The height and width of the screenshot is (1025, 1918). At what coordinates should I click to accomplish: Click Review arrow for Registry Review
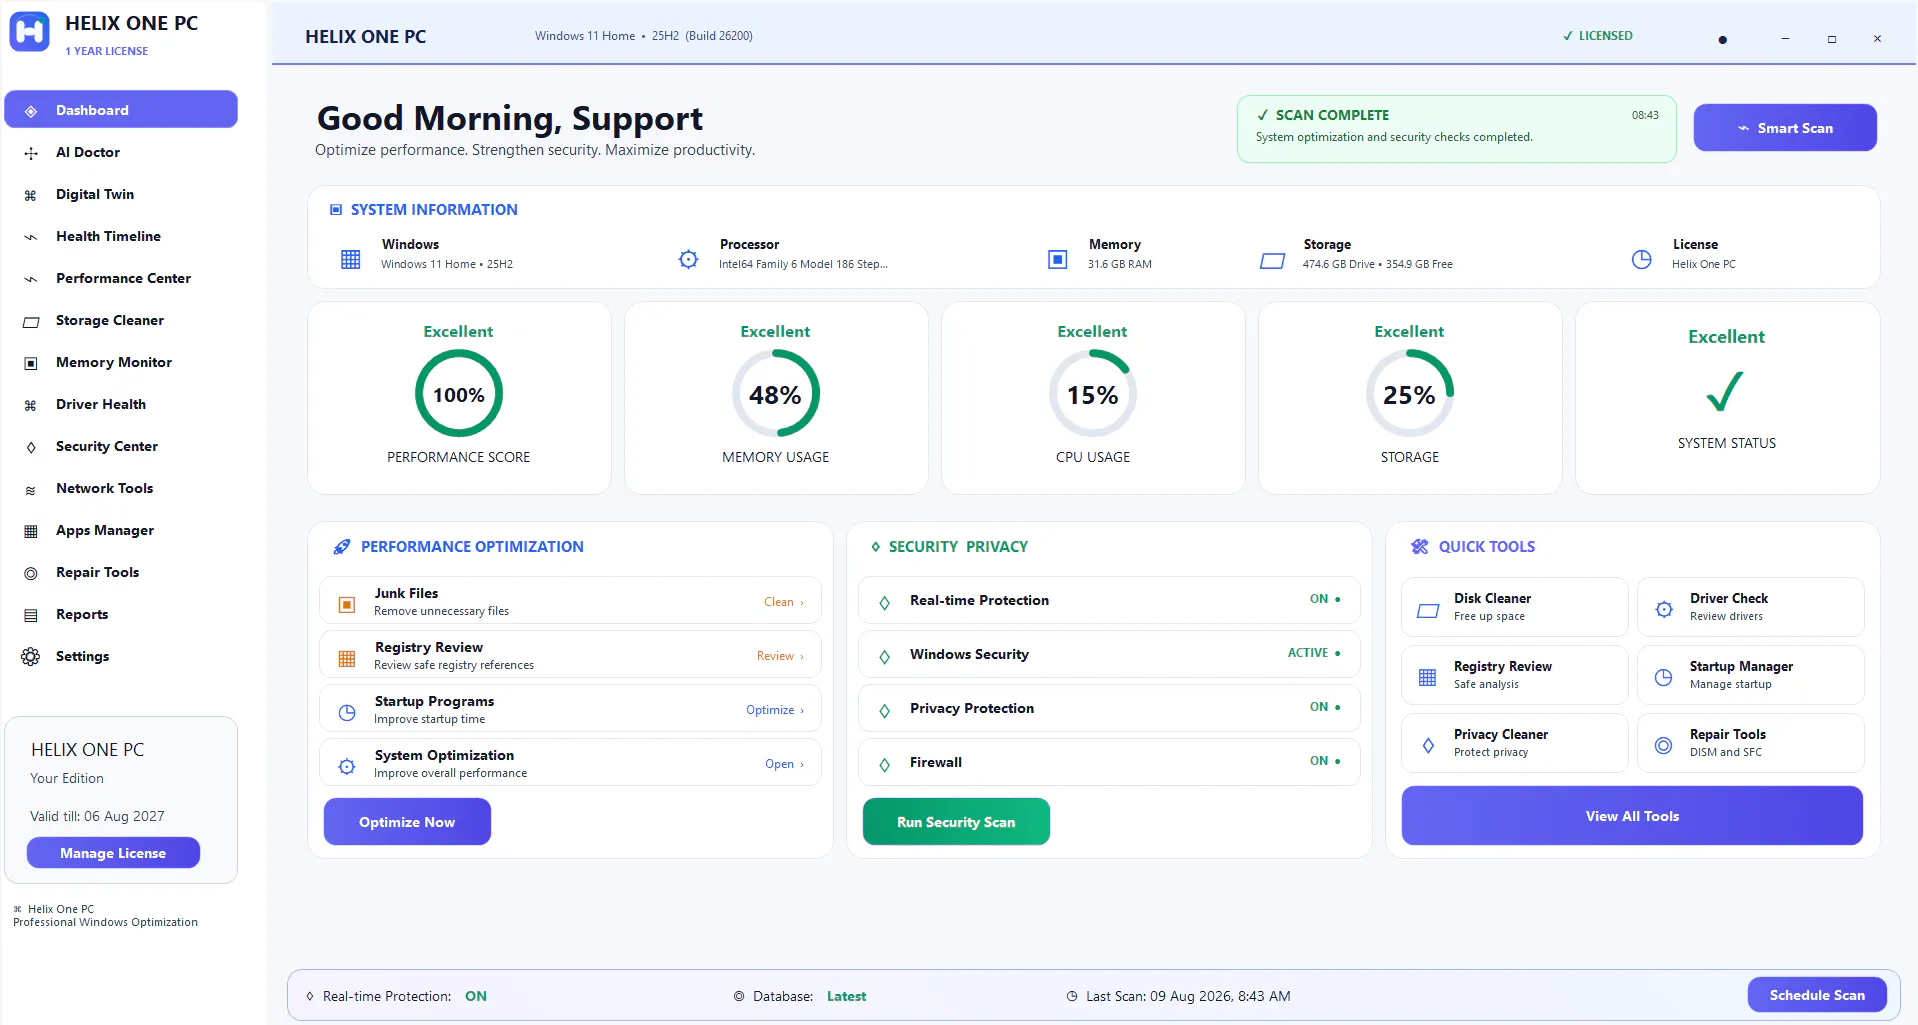780,656
